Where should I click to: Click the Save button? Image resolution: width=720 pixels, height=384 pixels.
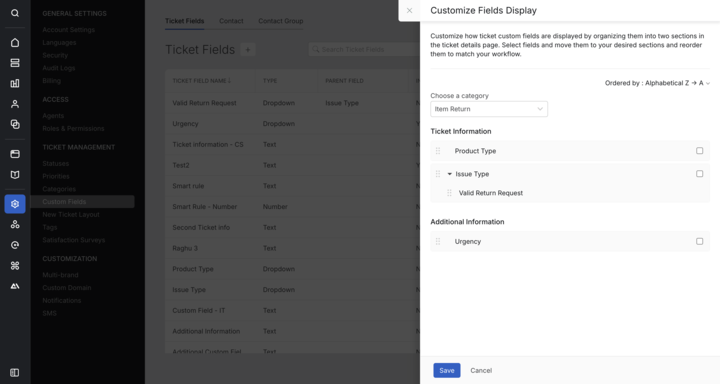pos(447,370)
